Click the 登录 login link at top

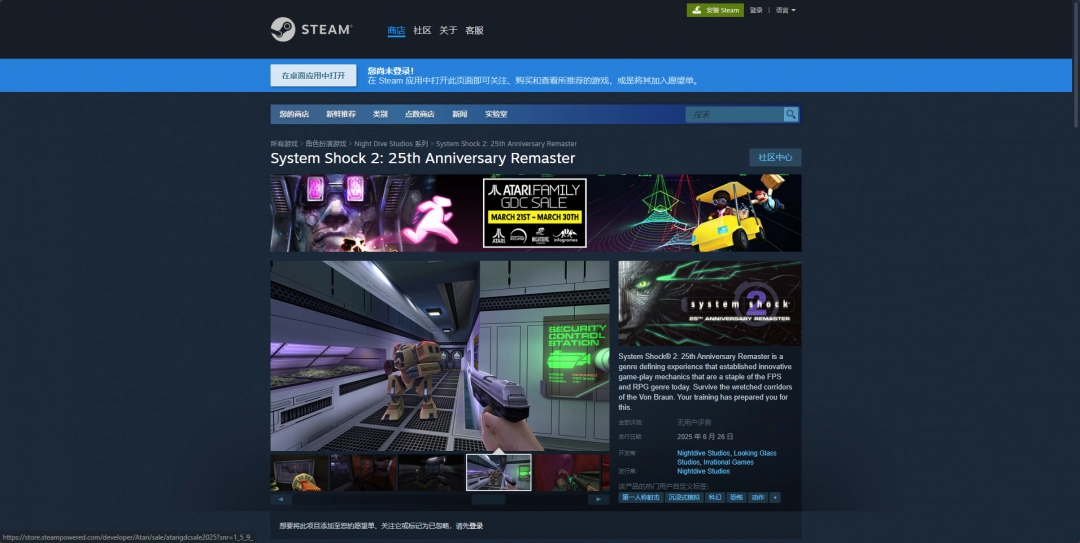[x=756, y=10]
